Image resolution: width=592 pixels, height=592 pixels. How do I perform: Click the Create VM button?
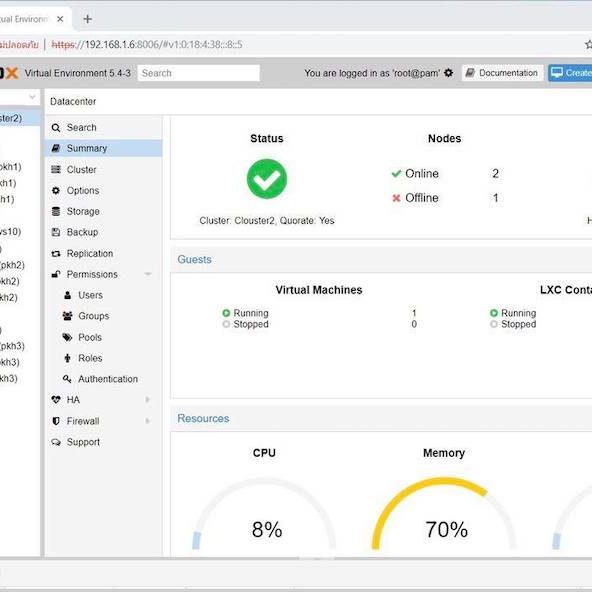pyautogui.click(x=570, y=73)
